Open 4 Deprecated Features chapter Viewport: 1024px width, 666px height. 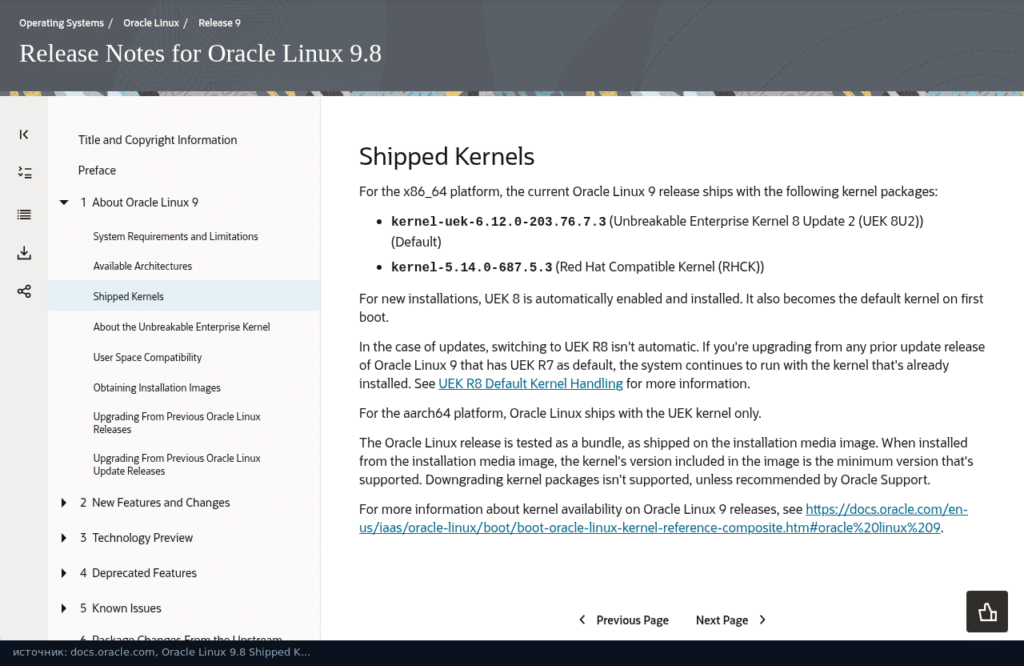click(138, 573)
